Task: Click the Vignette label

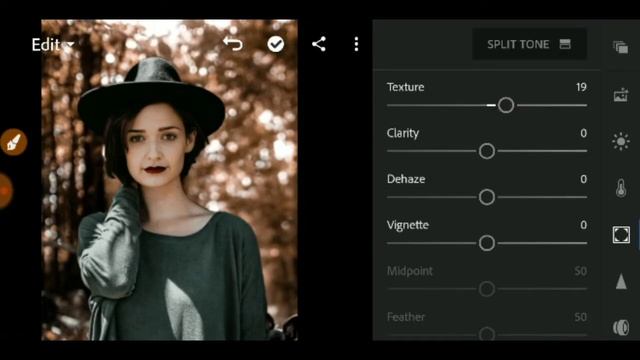Action: [408, 225]
